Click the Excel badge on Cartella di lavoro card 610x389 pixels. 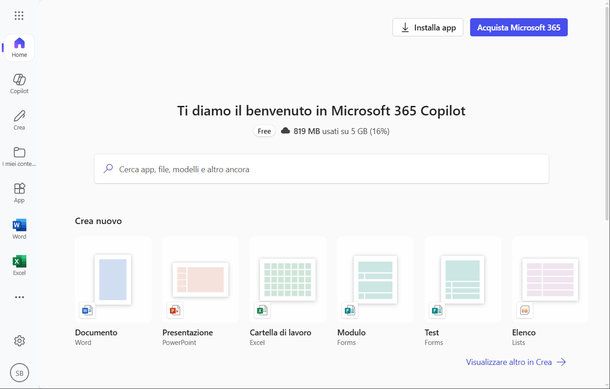click(262, 310)
